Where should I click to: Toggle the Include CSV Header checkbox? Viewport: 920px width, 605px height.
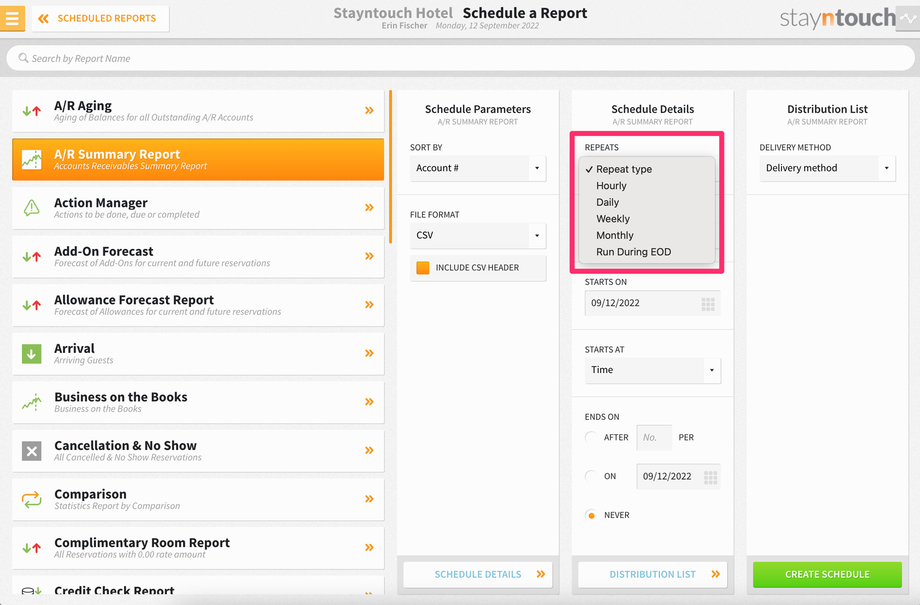422,268
